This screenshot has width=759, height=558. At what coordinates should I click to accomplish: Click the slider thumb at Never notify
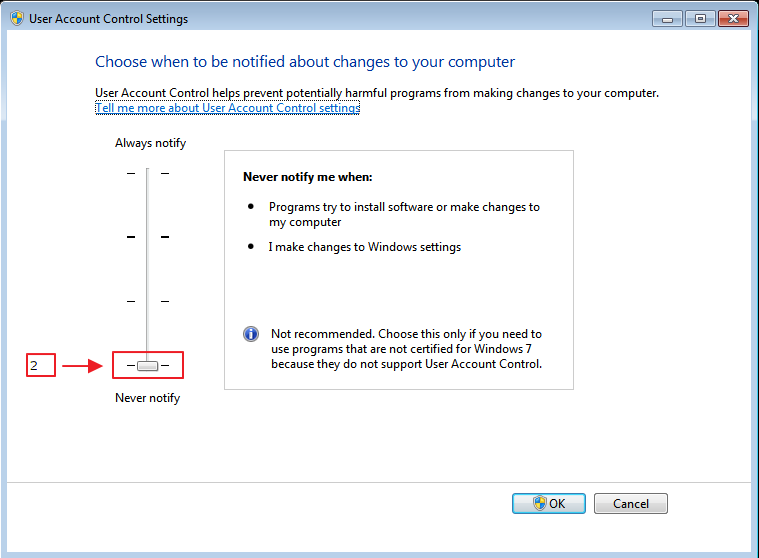tap(148, 365)
